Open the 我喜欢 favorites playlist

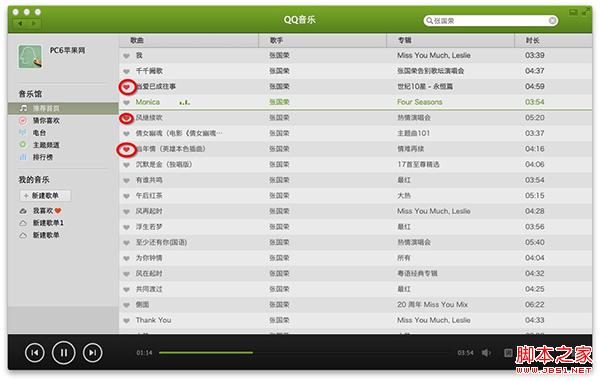click(41, 211)
